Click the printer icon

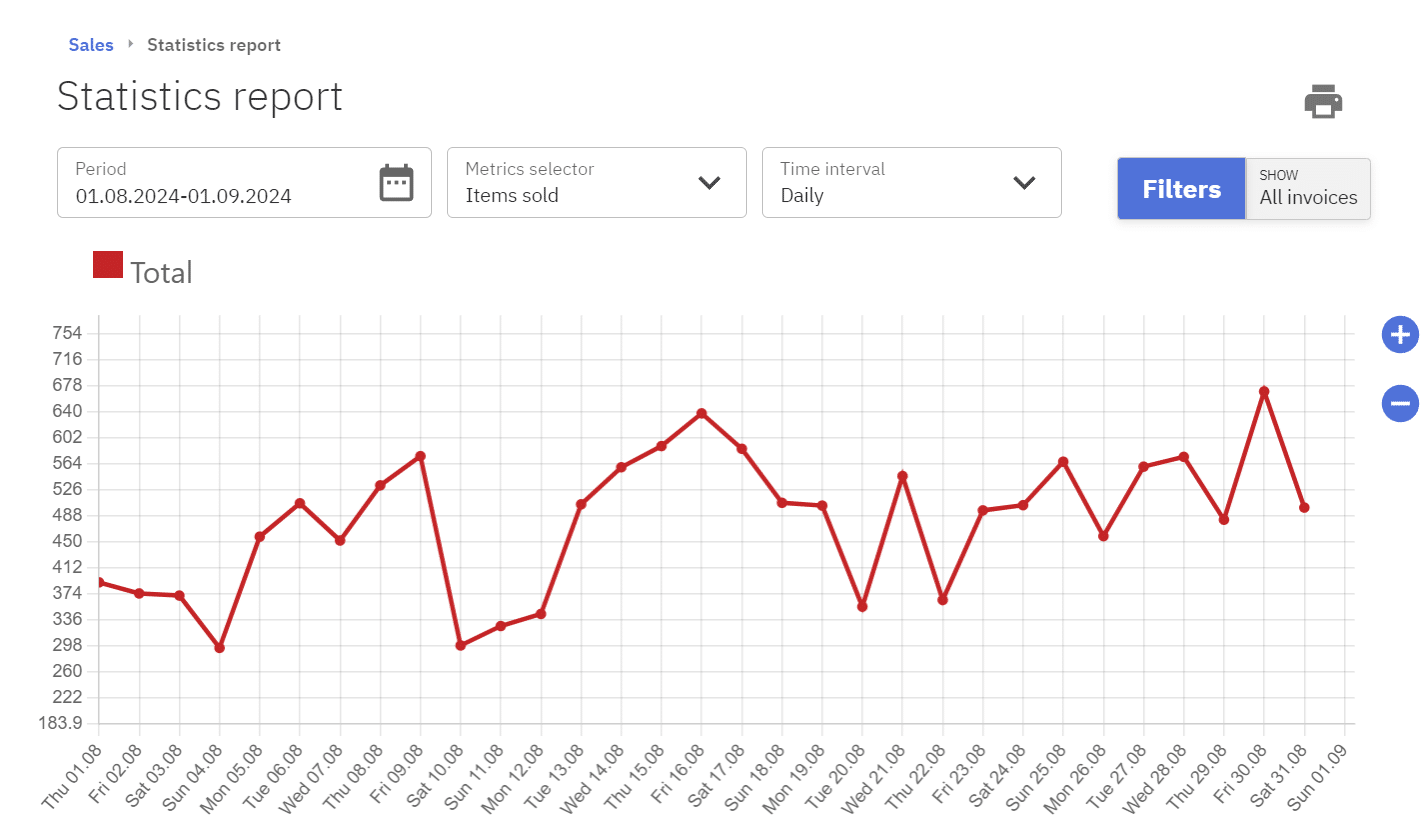click(x=1323, y=101)
